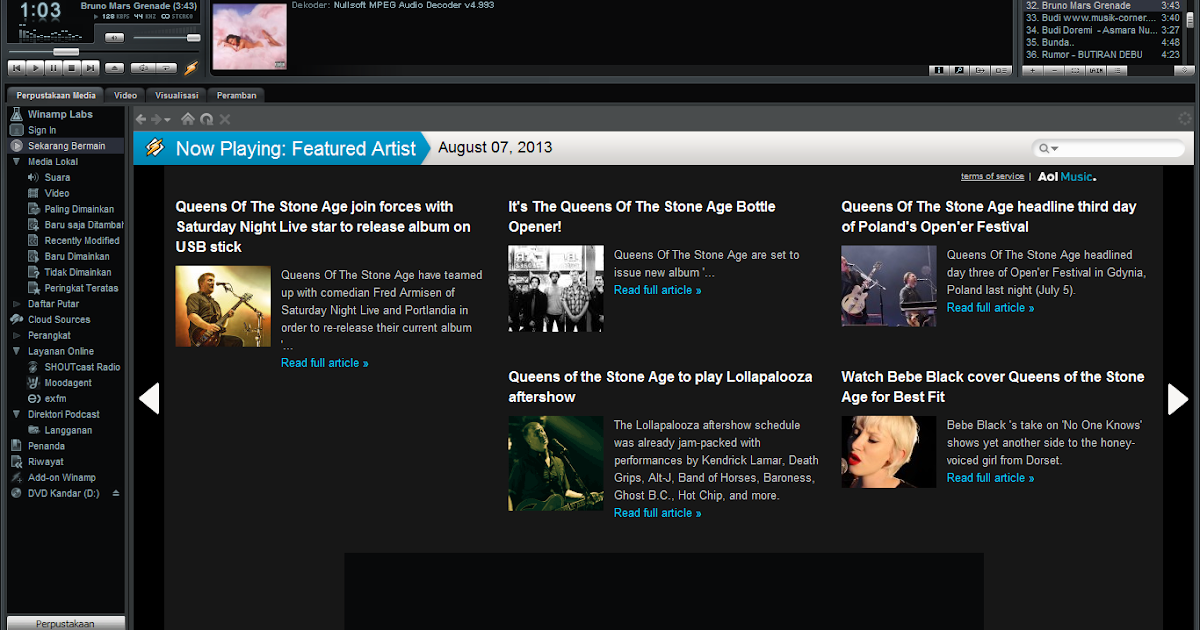The image size is (1200, 630).
Task: Select Sekarang Bermain in sidebar
Action: 66,146
